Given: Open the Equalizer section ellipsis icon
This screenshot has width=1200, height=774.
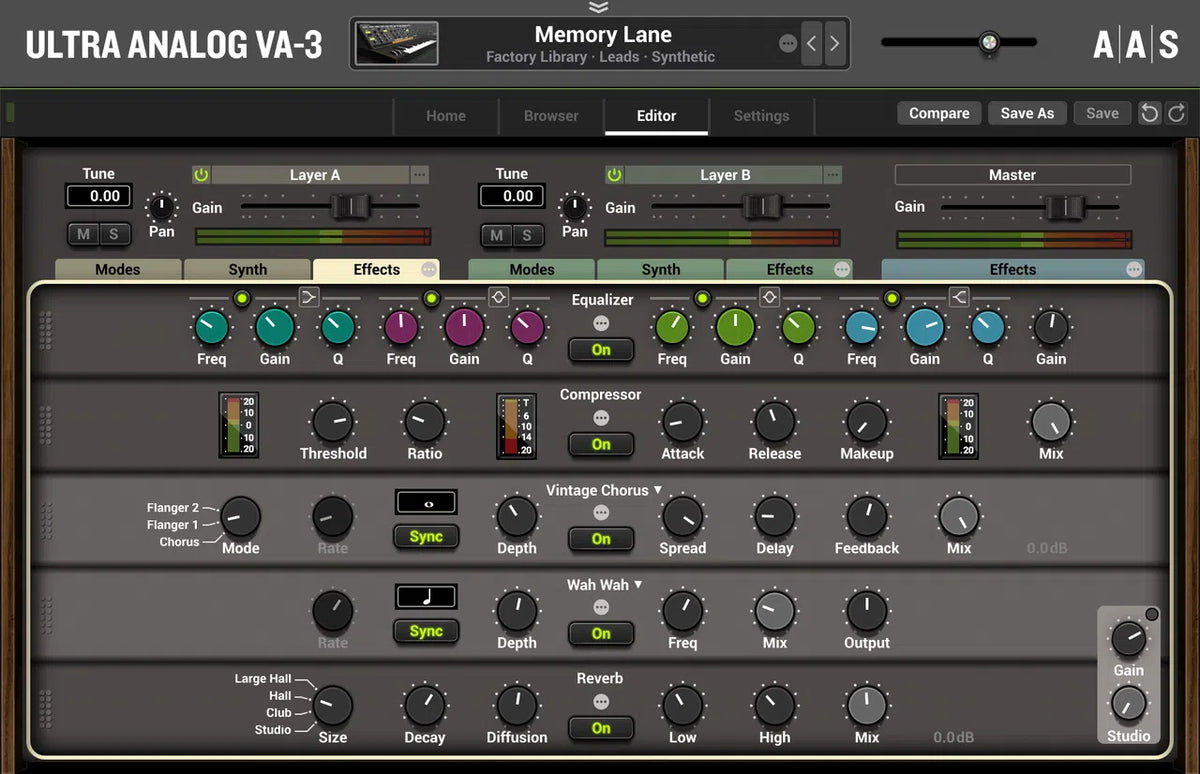Looking at the screenshot, I should pos(600,324).
